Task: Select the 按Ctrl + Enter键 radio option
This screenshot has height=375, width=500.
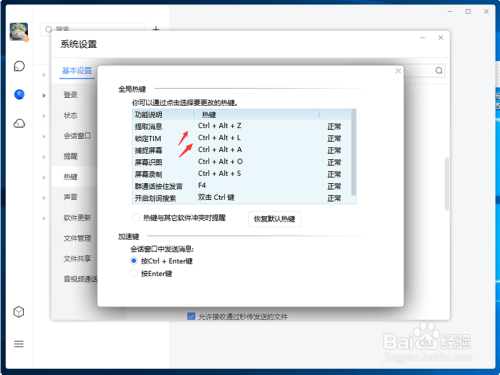Action: pyautogui.click(x=134, y=261)
